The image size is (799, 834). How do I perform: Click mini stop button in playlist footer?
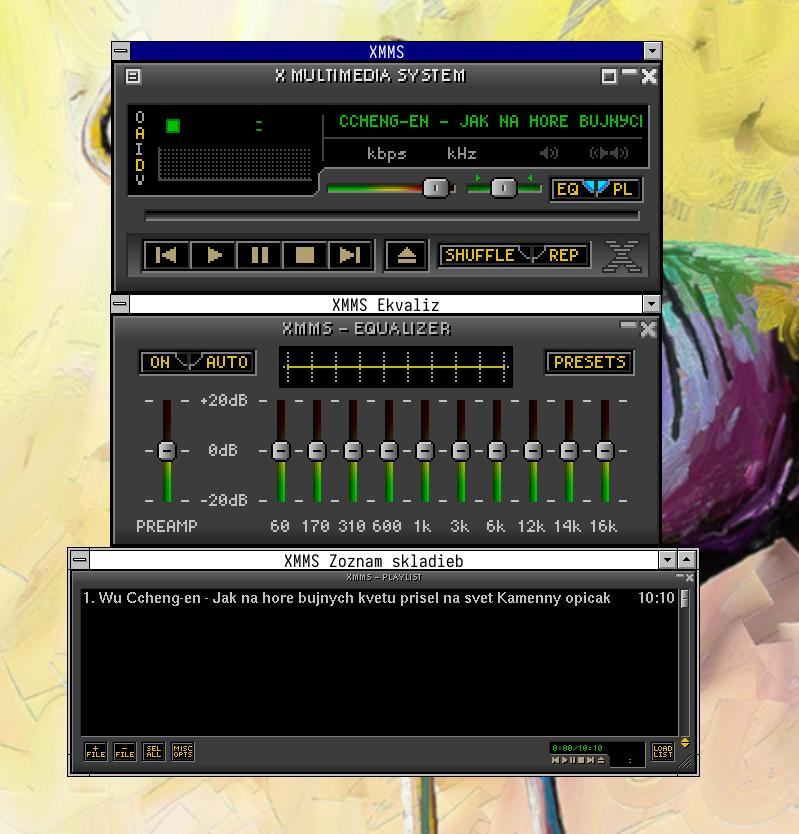(x=581, y=760)
